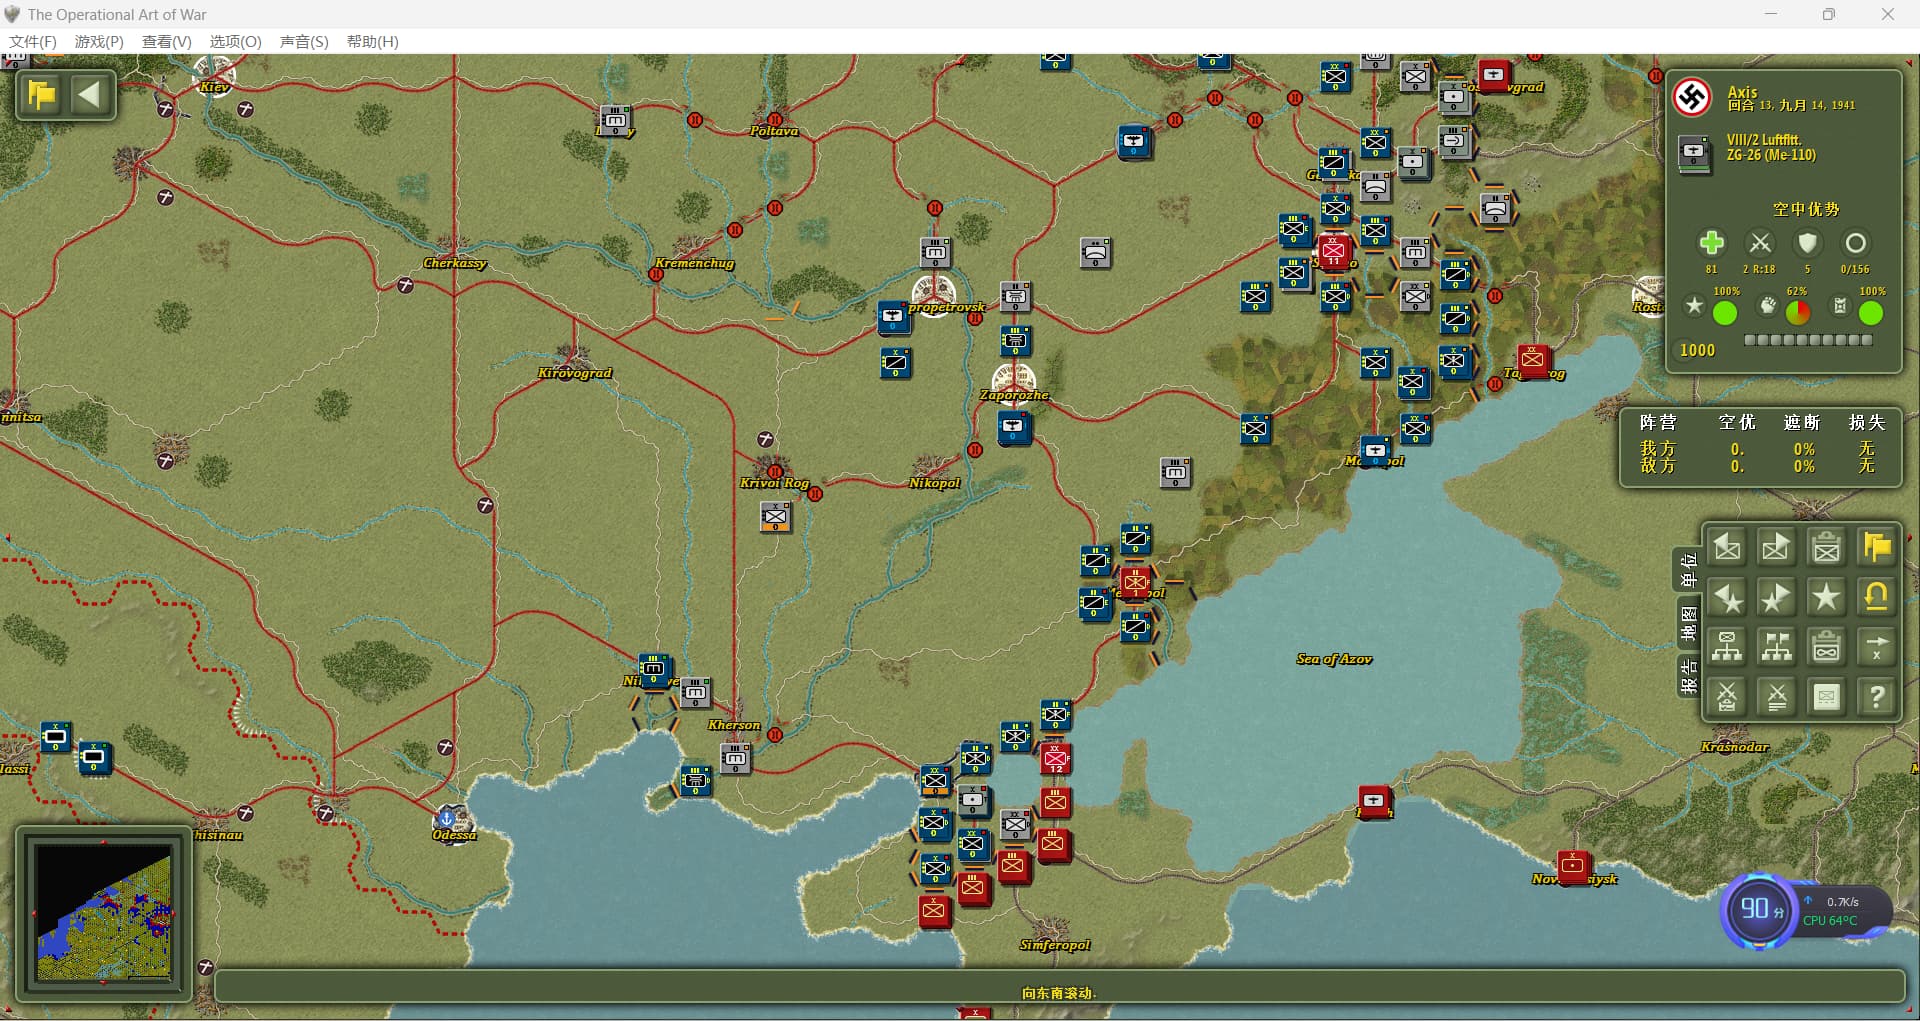Click the Nikopol city label
Image resolution: width=1920 pixels, height=1021 pixels.
934,483
